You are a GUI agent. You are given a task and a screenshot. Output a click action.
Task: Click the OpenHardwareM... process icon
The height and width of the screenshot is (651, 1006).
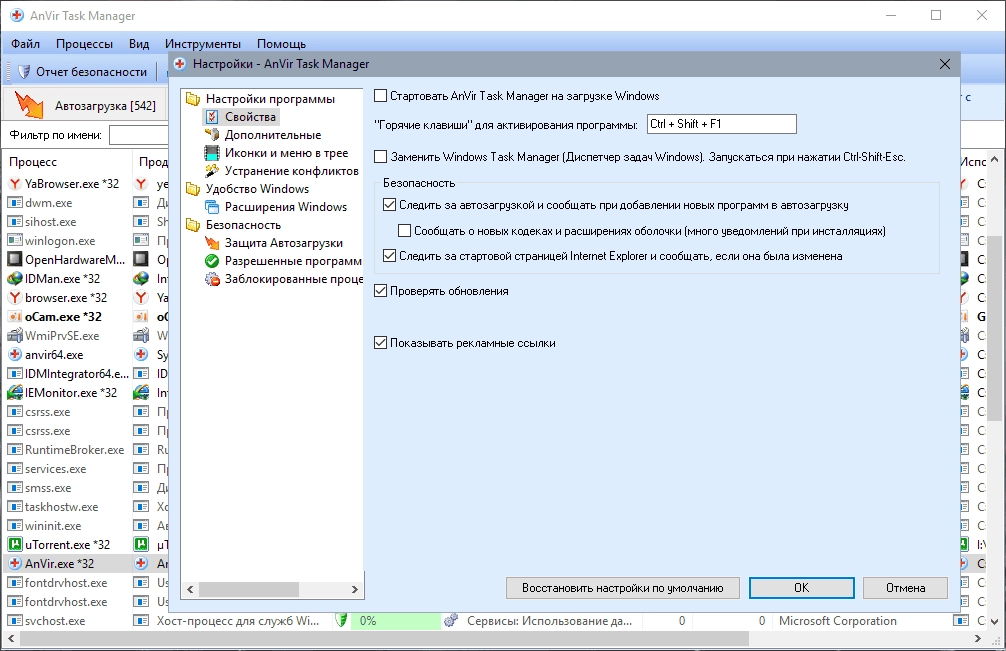click(x=14, y=260)
